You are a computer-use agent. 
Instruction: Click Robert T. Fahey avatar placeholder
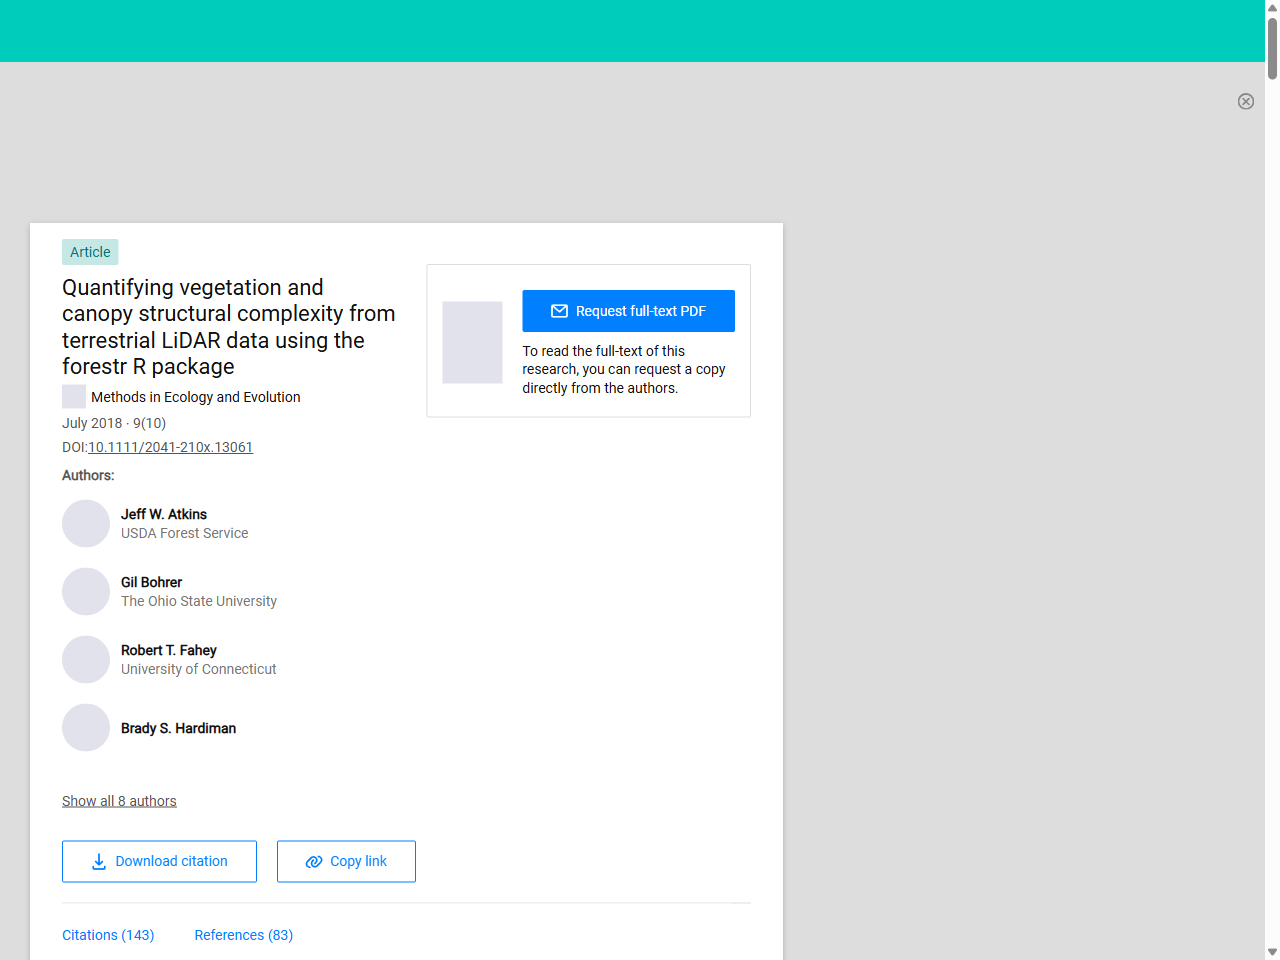86,660
